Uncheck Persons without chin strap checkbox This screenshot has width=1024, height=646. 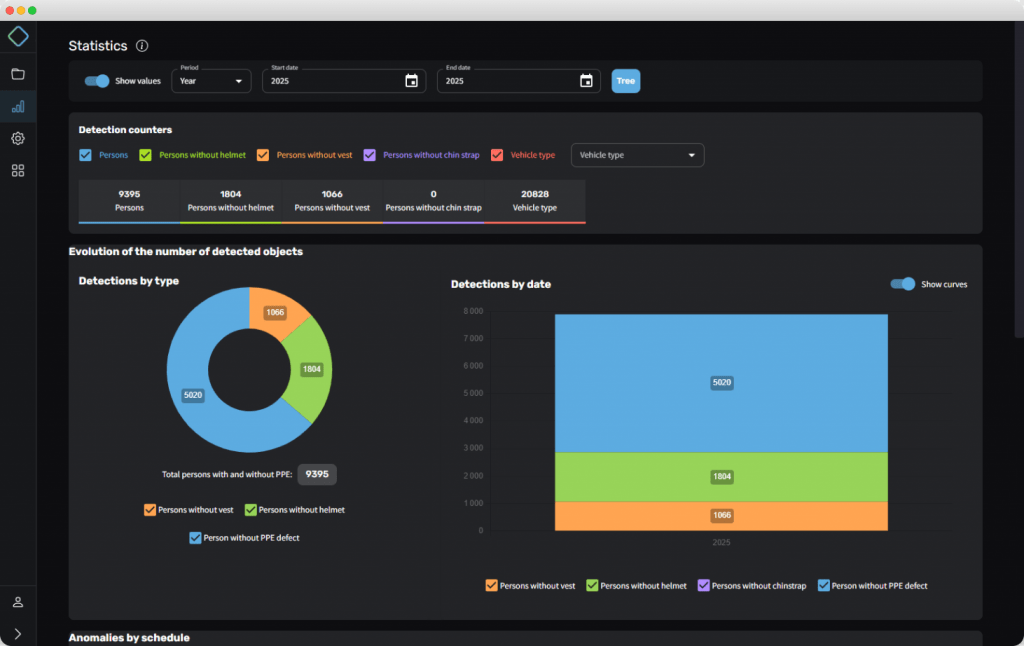click(369, 155)
